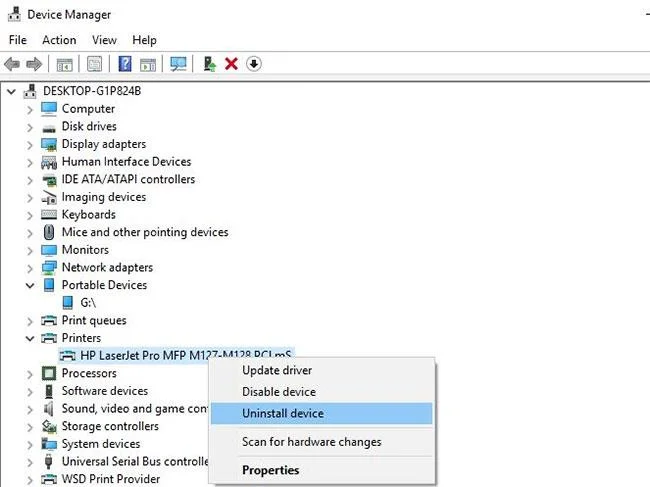The image size is (650, 487).
Task: Click the Keyboards category icon
Action: coord(49,215)
